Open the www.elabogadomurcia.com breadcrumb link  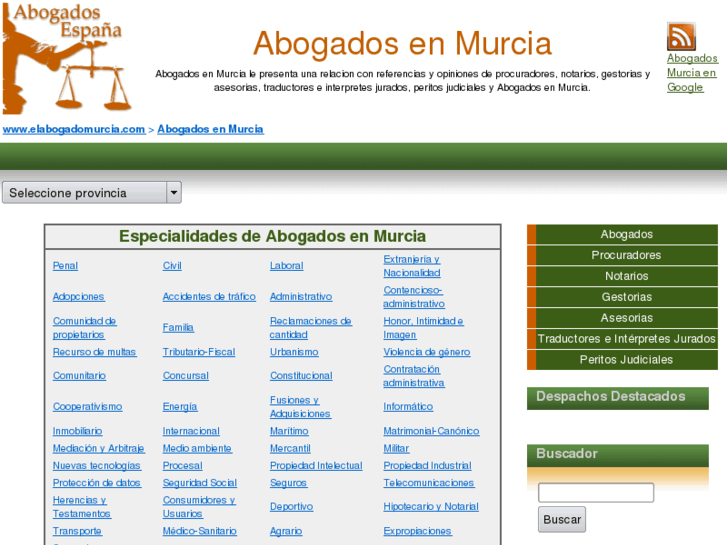(74, 129)
